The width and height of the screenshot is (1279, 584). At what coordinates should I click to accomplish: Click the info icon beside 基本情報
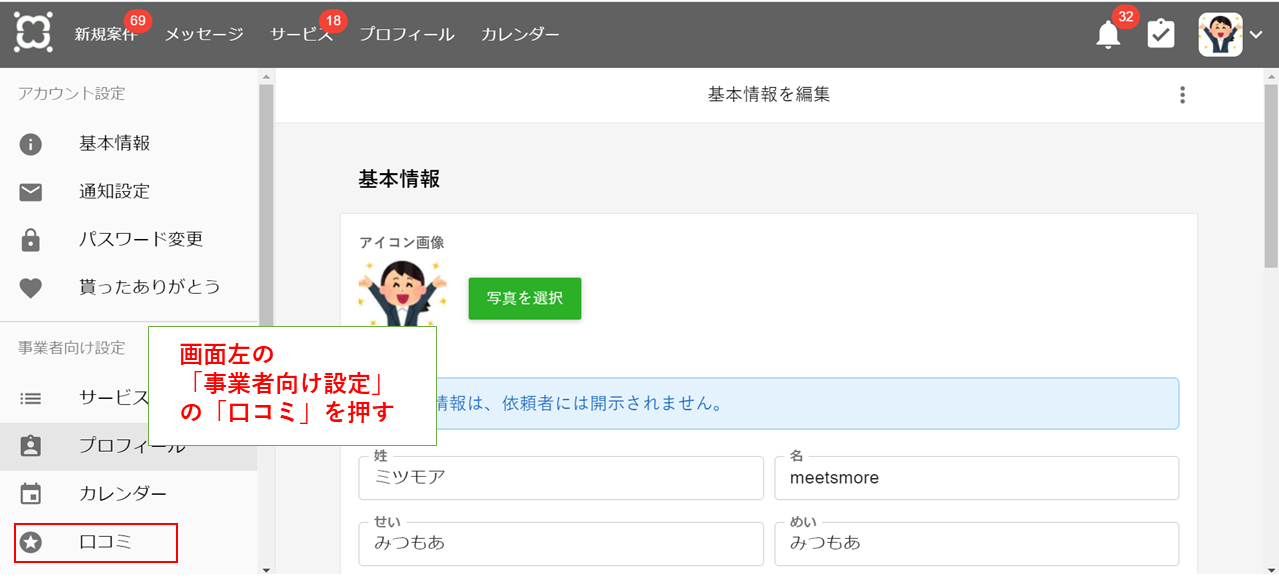coord(31,144)
